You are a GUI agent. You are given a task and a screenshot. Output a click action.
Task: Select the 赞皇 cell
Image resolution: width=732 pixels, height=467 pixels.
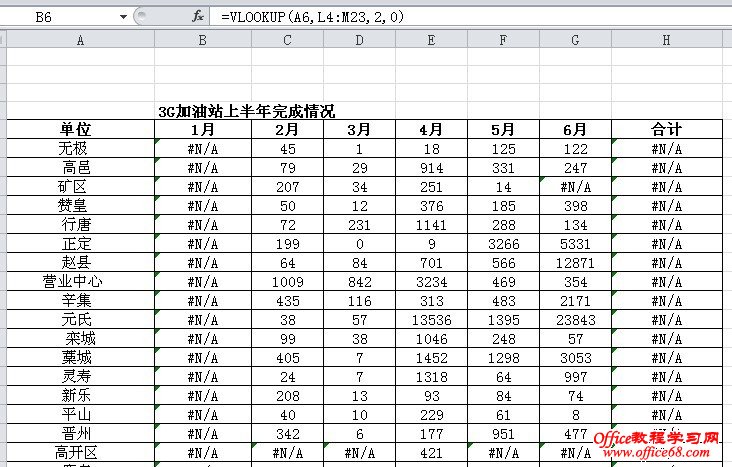coord(80,206)
